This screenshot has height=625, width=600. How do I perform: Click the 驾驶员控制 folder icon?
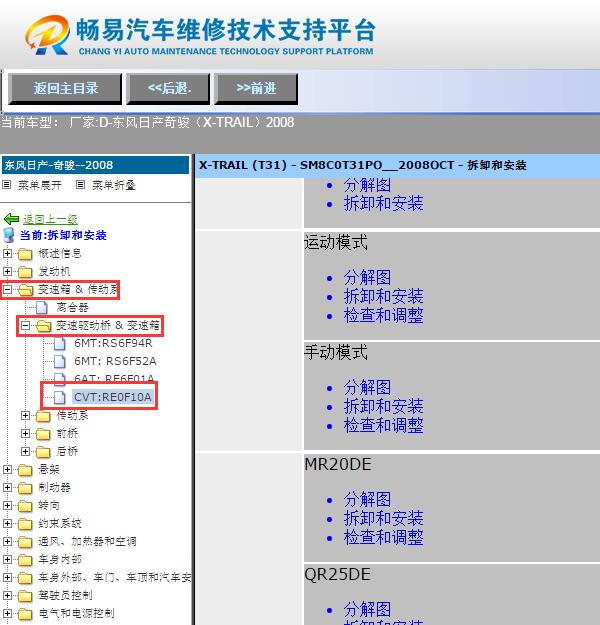(x=25, y=596)
